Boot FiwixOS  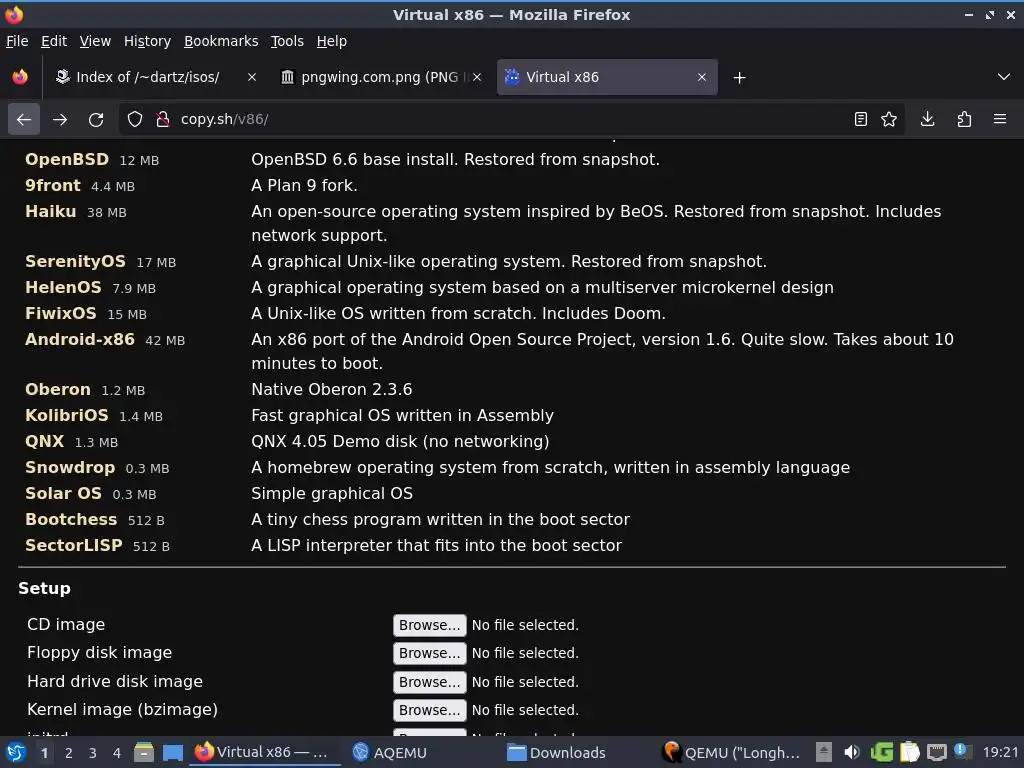(61, 313)
